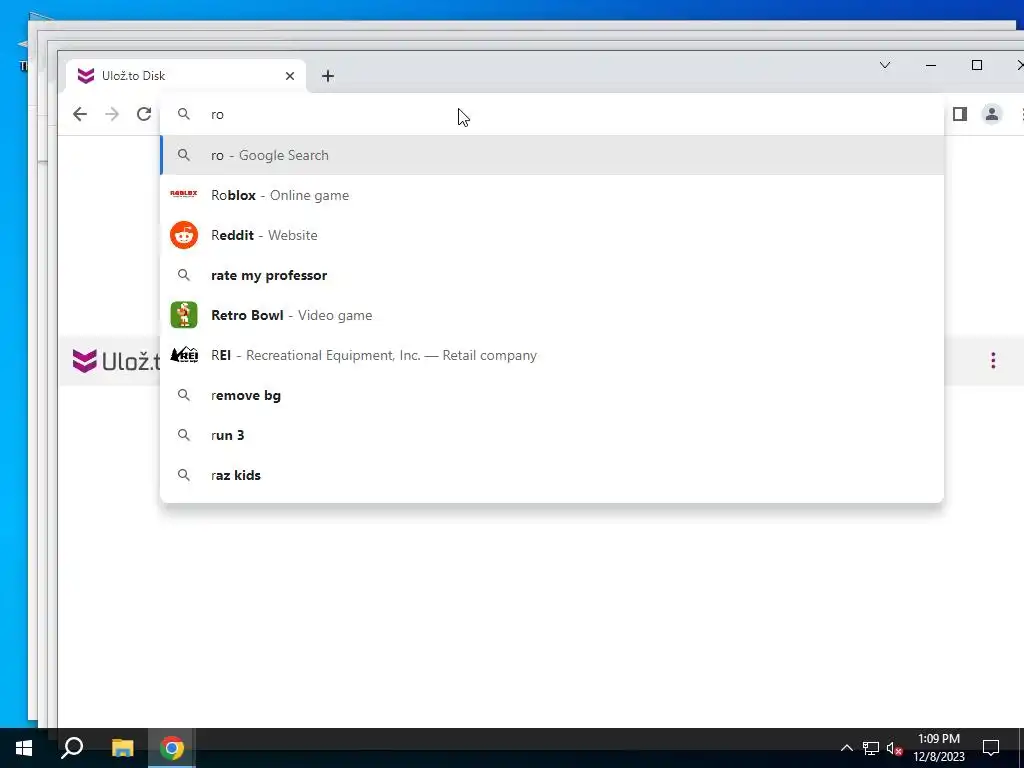The width and height of the screenshot is (1024, 768).
Task: Click the Chrome taskbar icon
Action: click(172, 748)
